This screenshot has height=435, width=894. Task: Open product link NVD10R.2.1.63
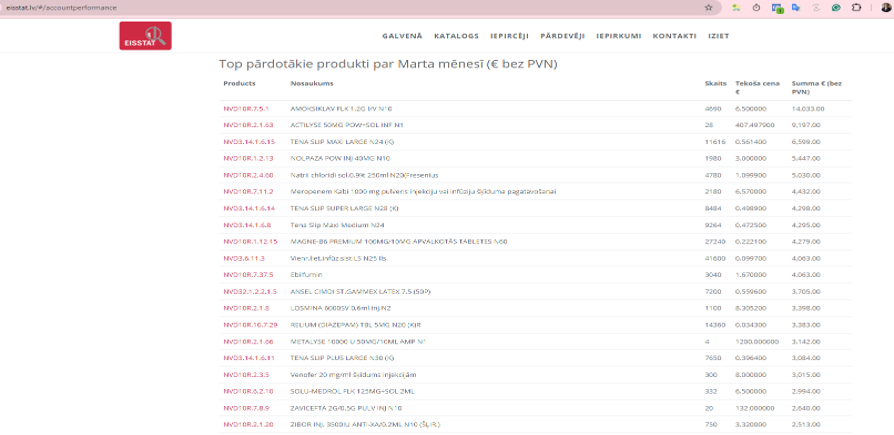pos(248,125)
